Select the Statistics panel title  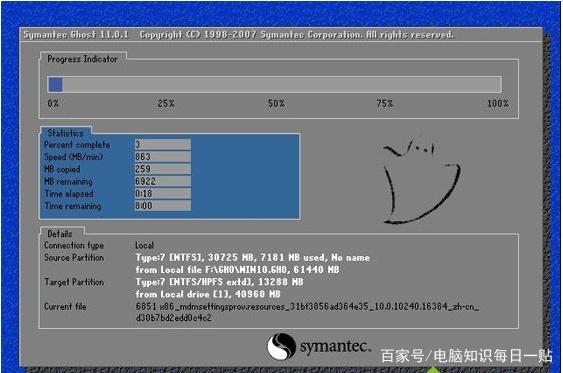point(65,133)
